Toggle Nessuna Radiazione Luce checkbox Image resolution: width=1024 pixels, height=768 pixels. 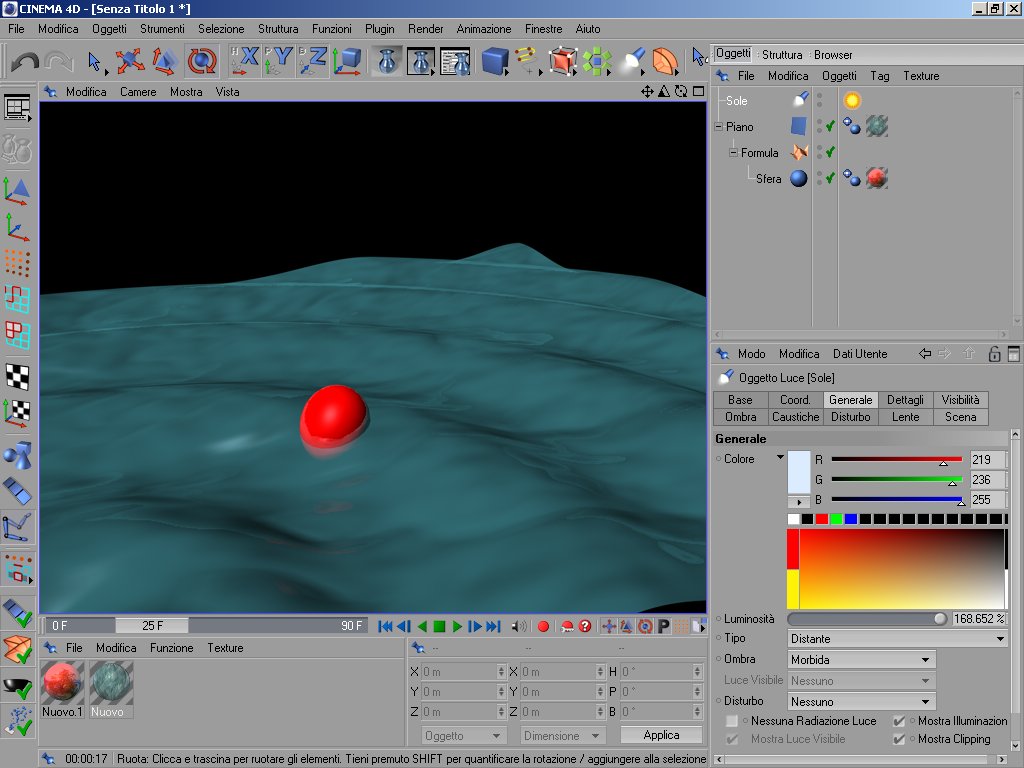point(731,721)
